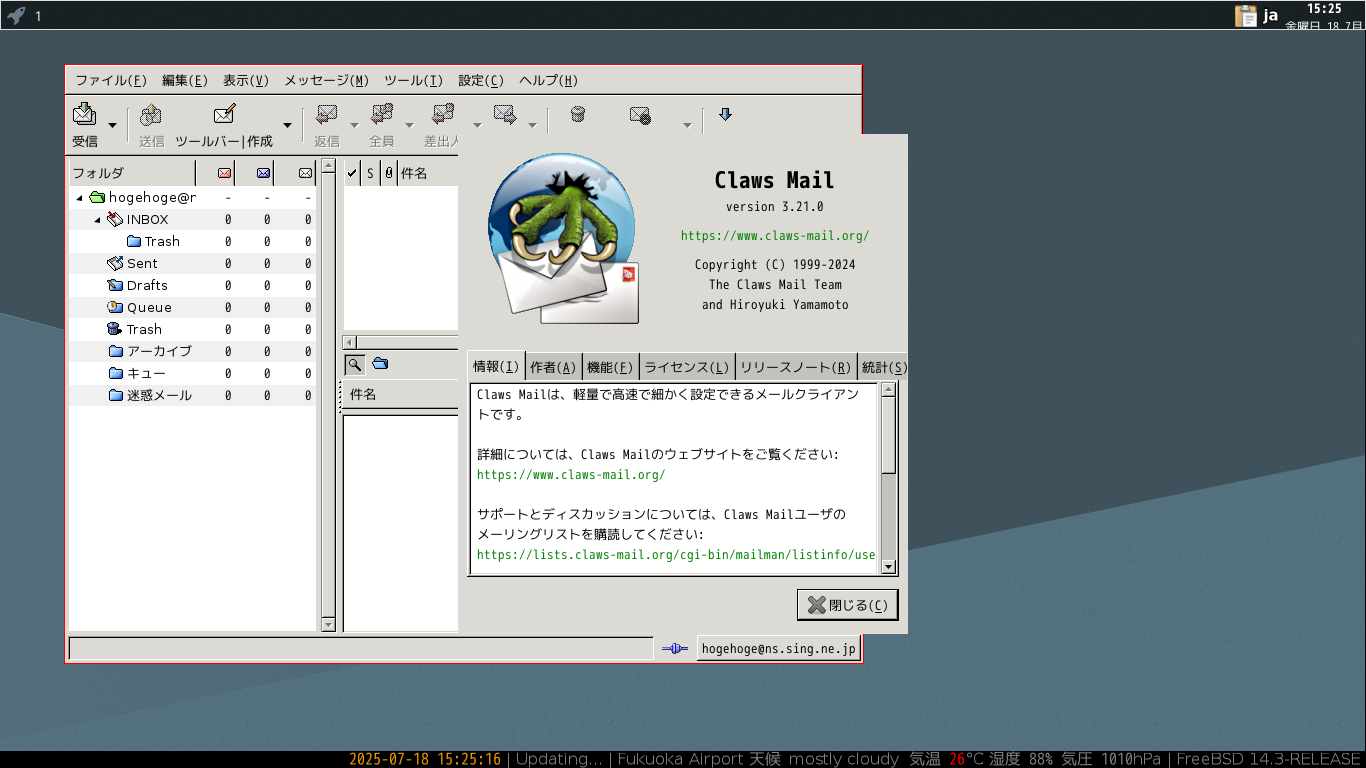
Task: Open the 全員 reply-all dropdown arrow
Action: [409, 125]
